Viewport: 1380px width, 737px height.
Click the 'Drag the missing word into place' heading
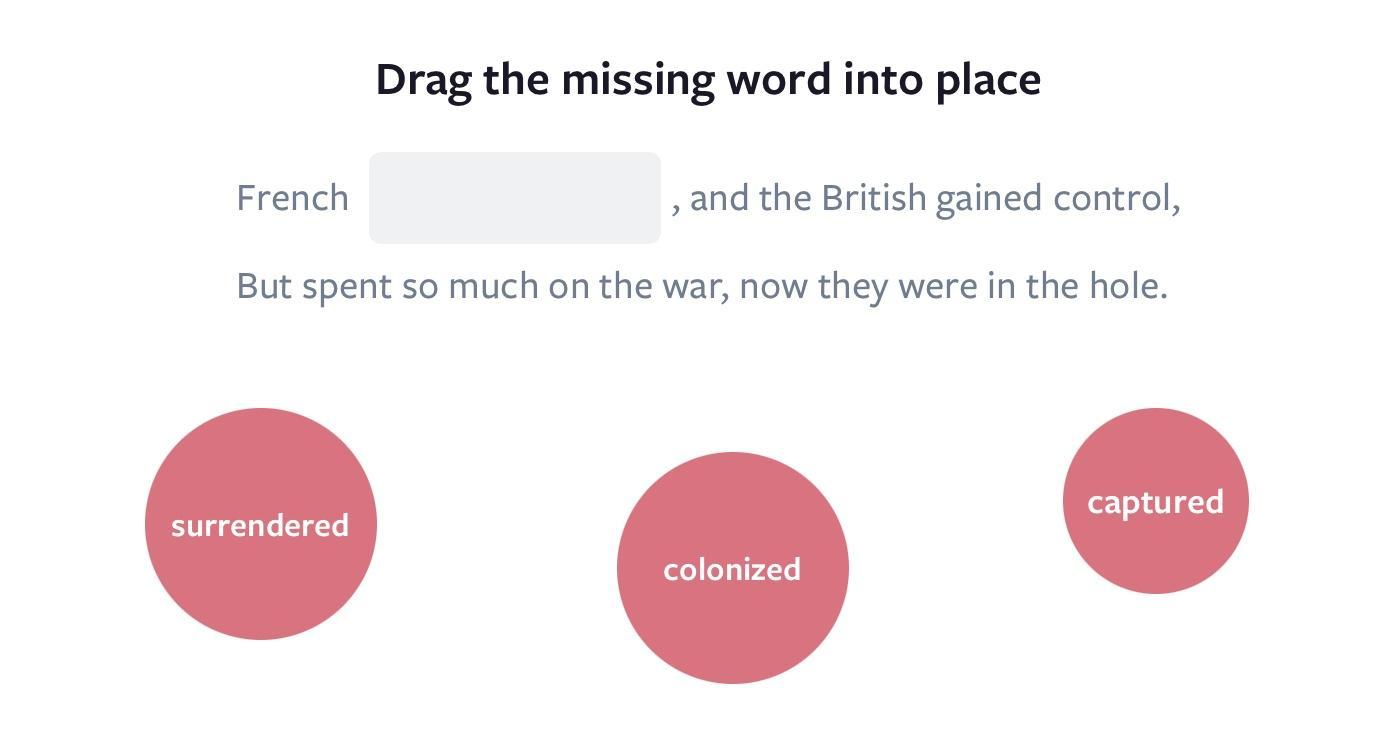click(708, 80)
